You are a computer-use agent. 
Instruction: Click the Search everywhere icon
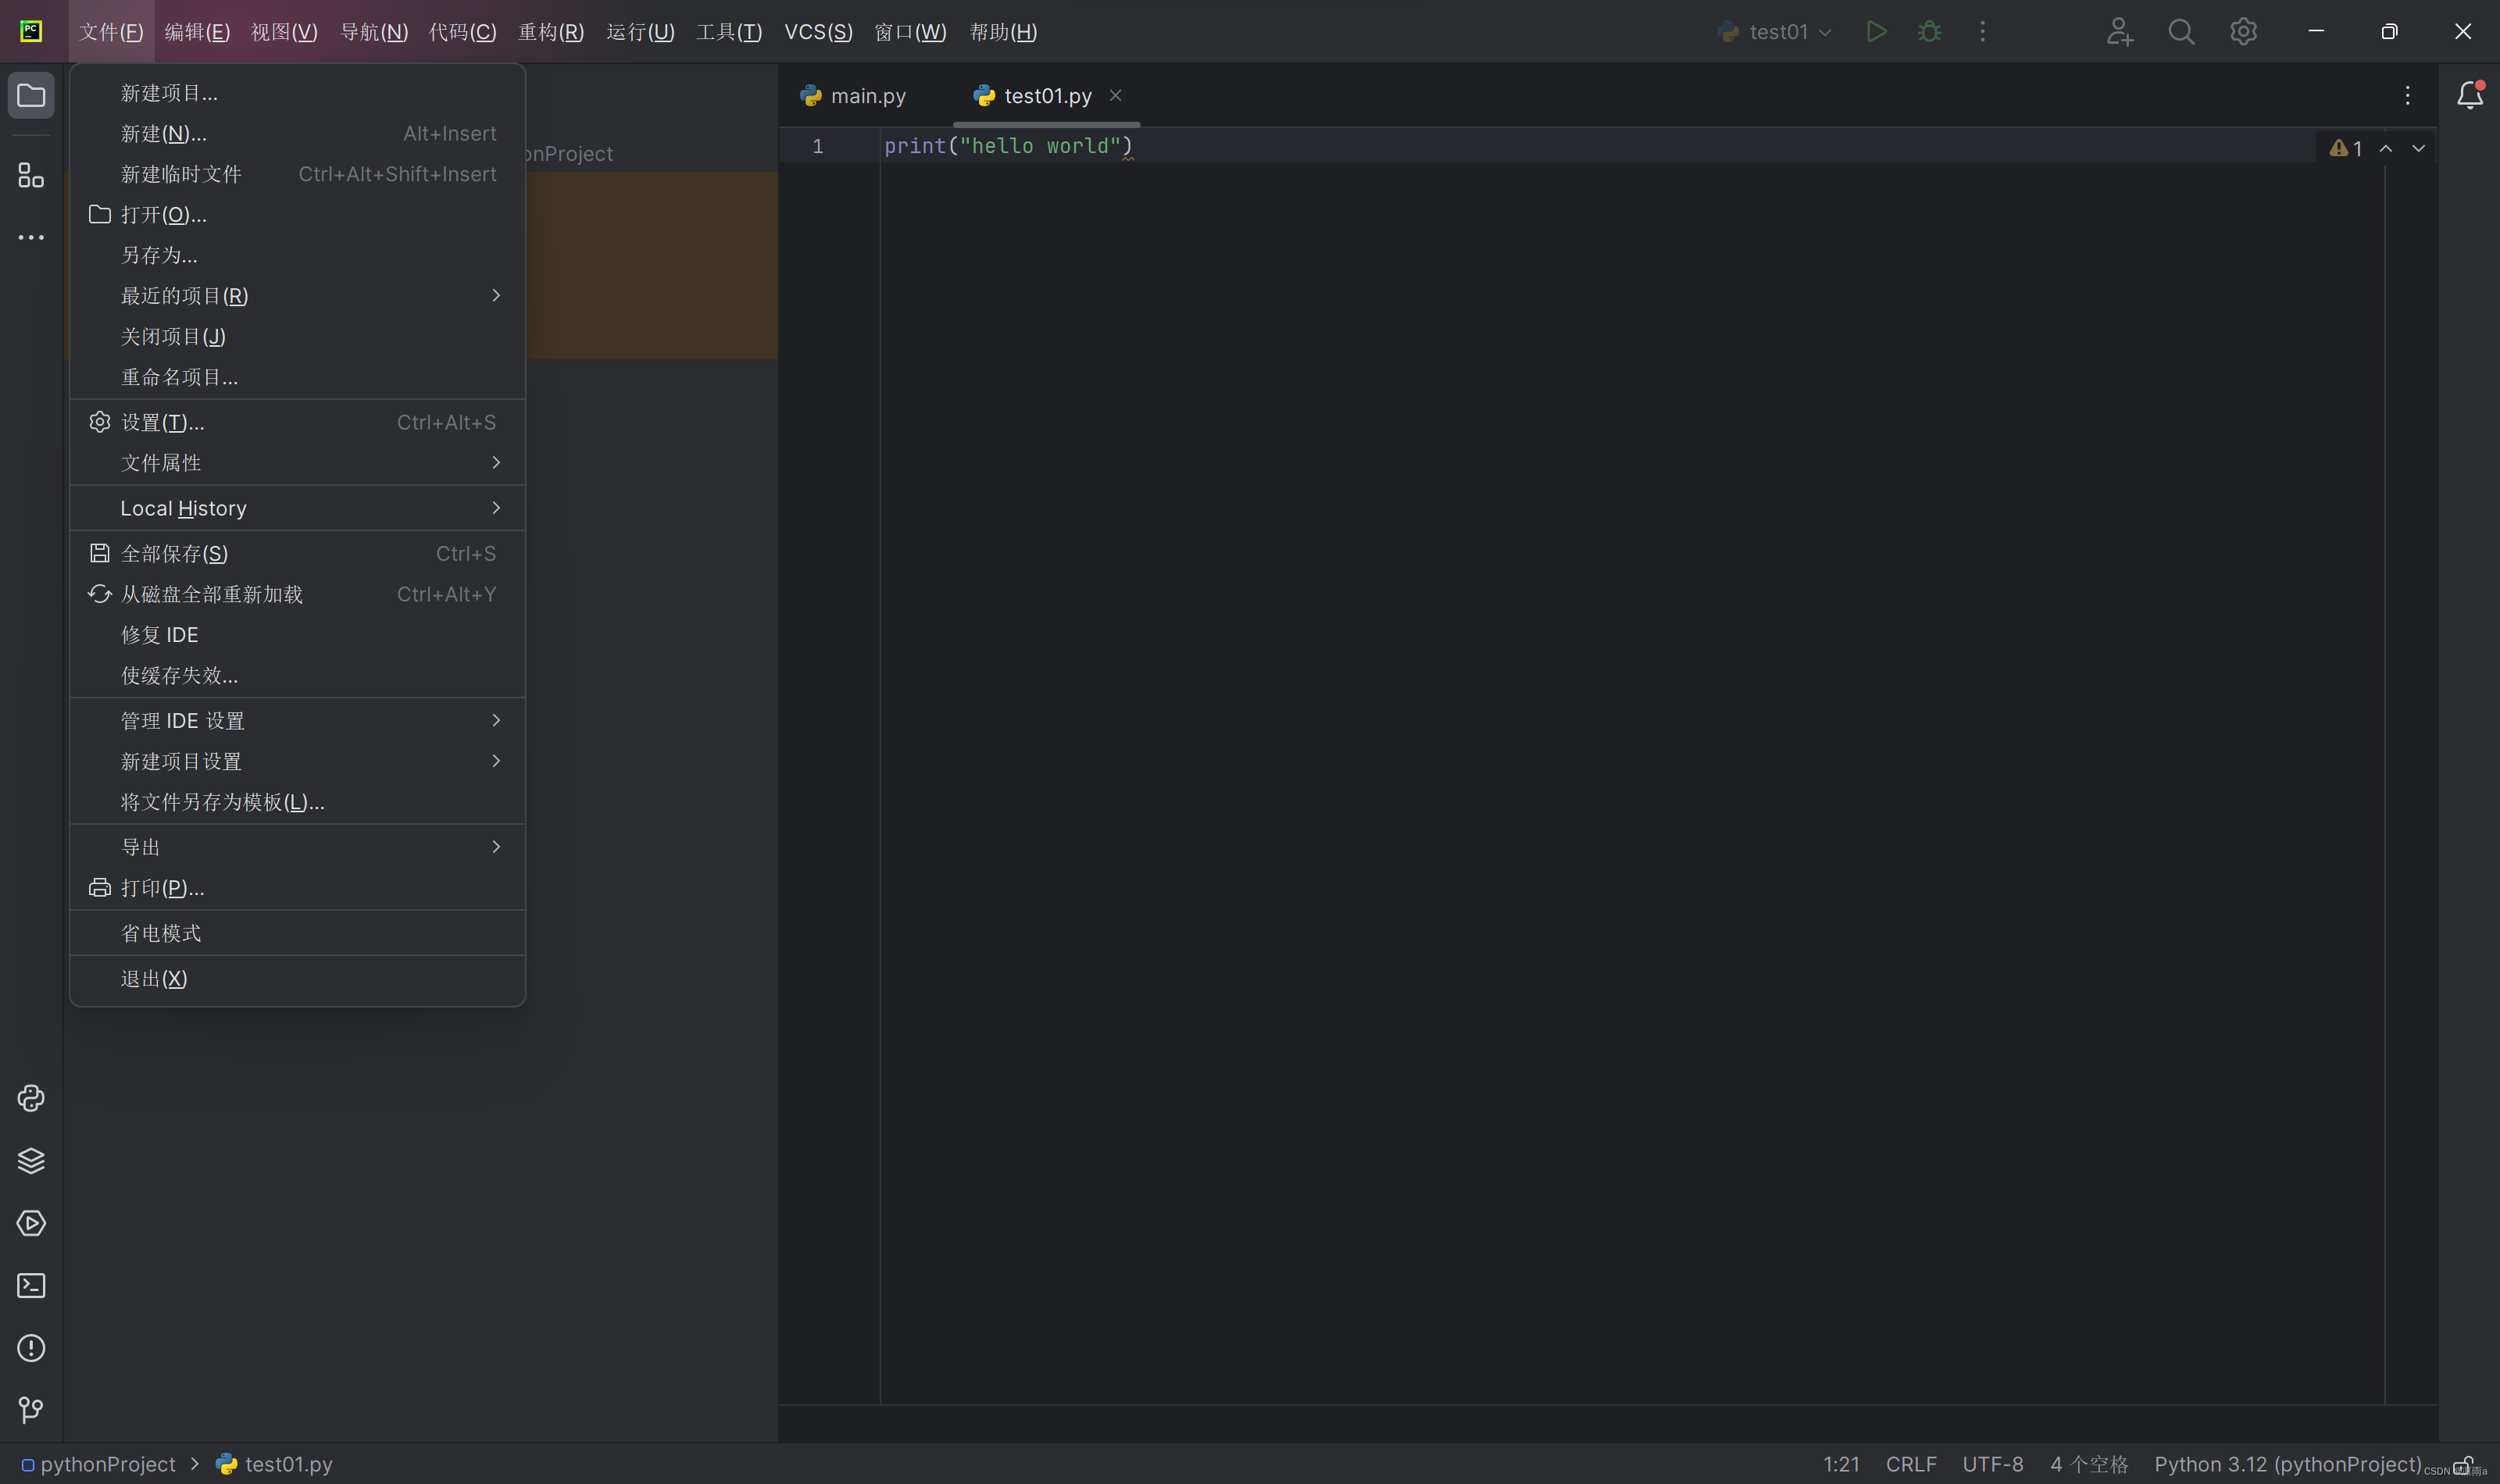[2178, 32]
